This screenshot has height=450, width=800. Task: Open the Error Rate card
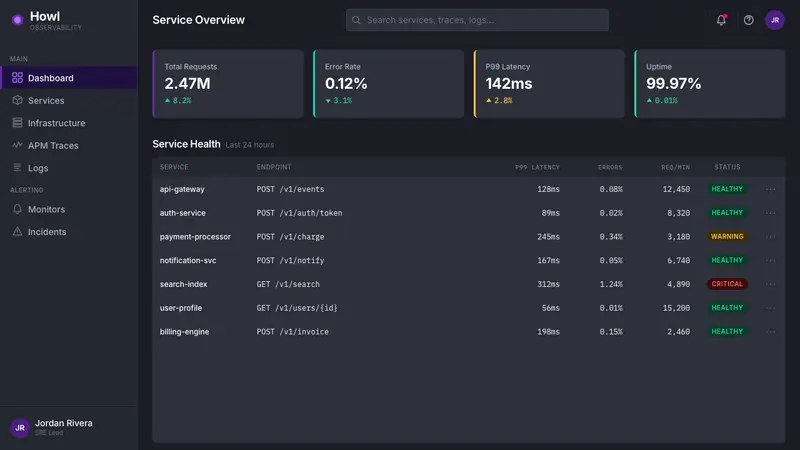pyautogui.click(x=389, y=84)
